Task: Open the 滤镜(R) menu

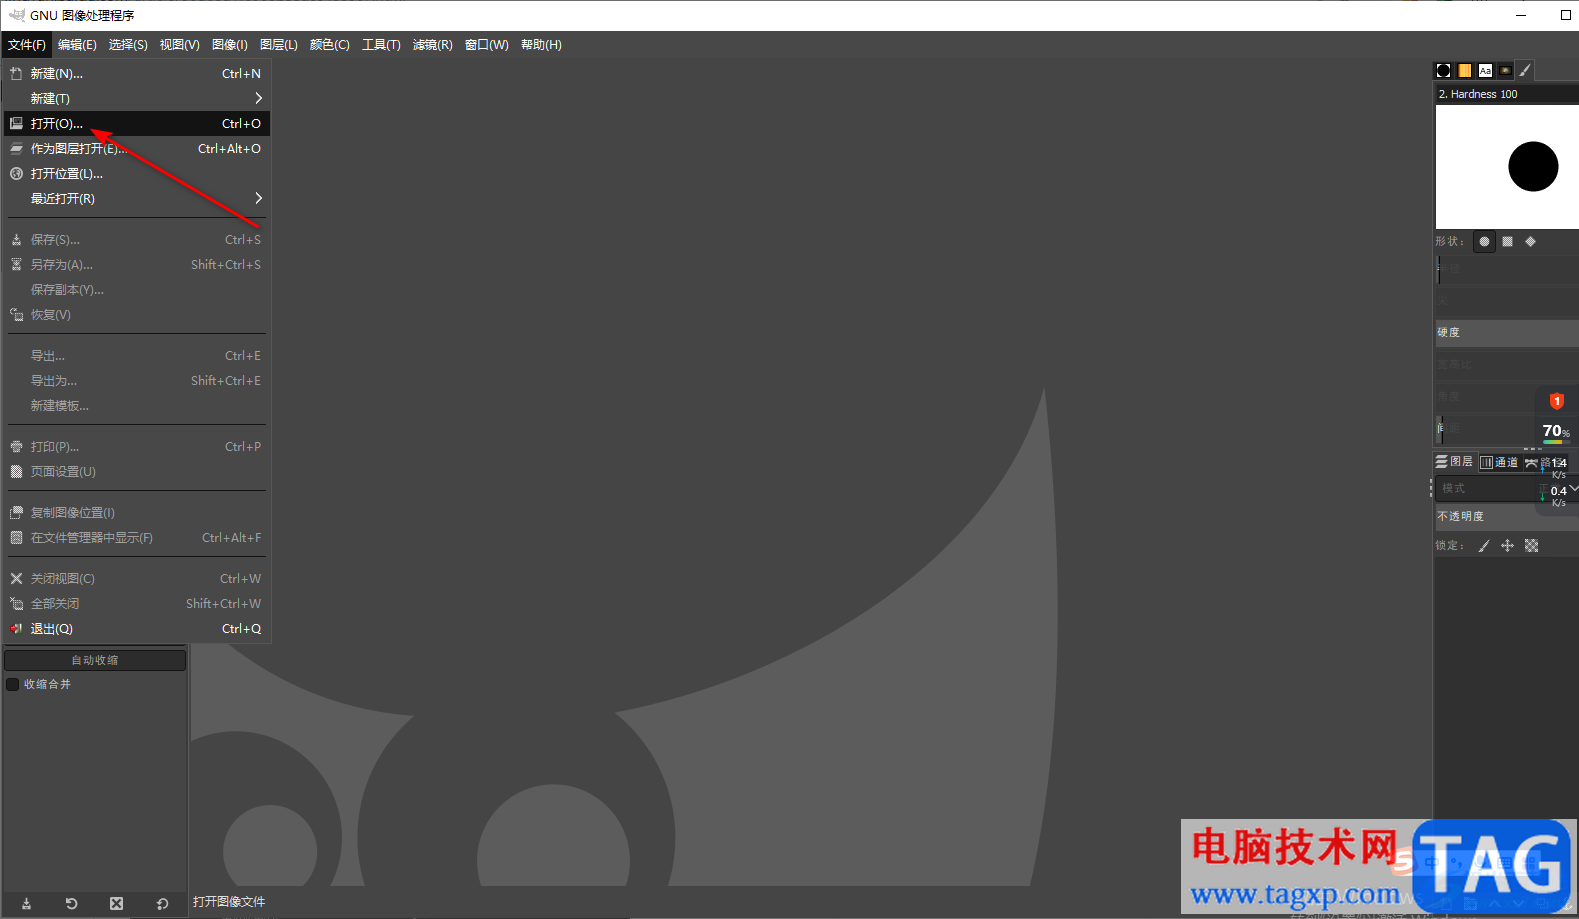Action: point(432,45)
